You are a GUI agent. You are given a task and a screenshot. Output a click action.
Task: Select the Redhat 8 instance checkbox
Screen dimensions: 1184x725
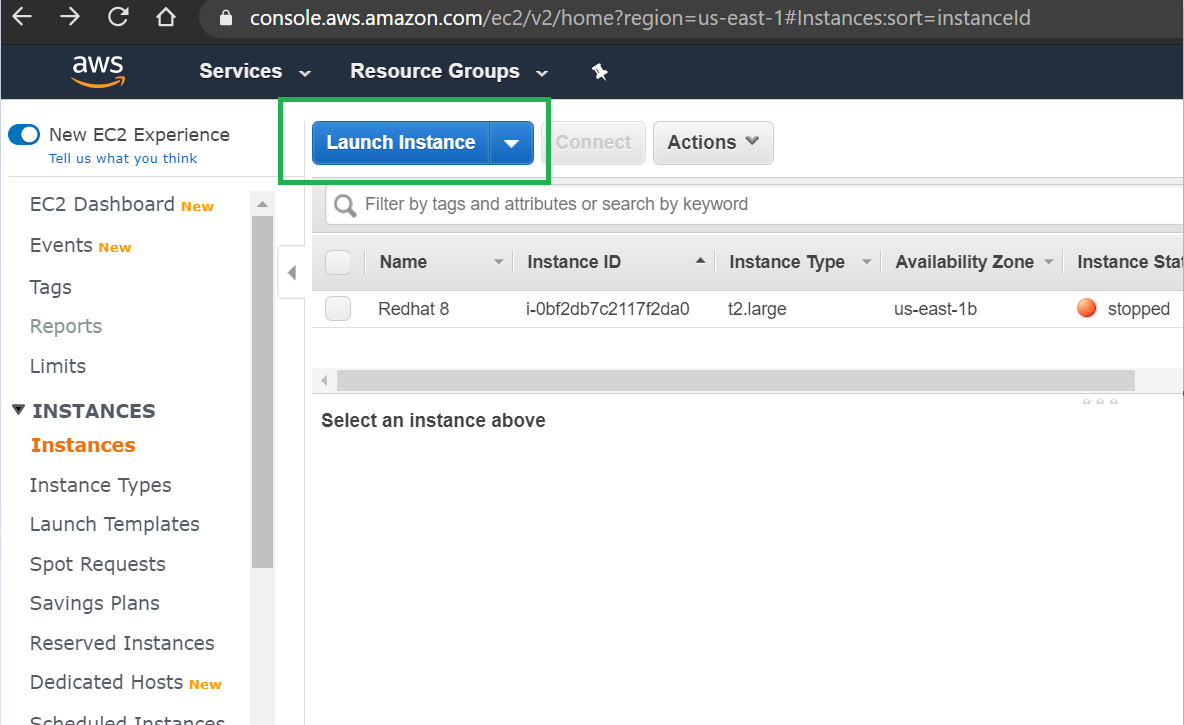(338, 309)
